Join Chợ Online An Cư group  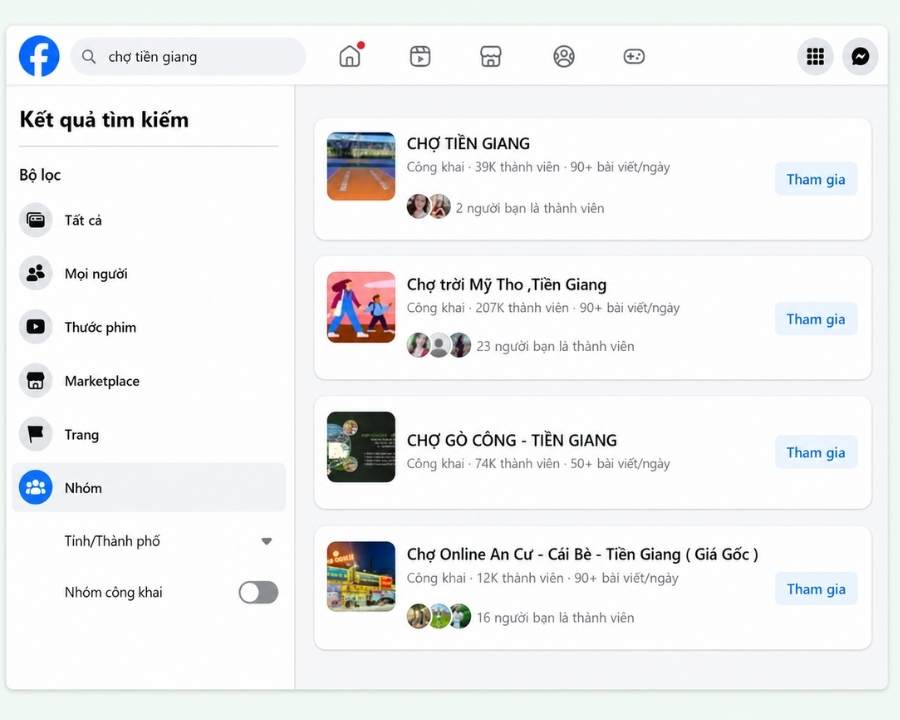pyautogui.click(x=816, y=589)
